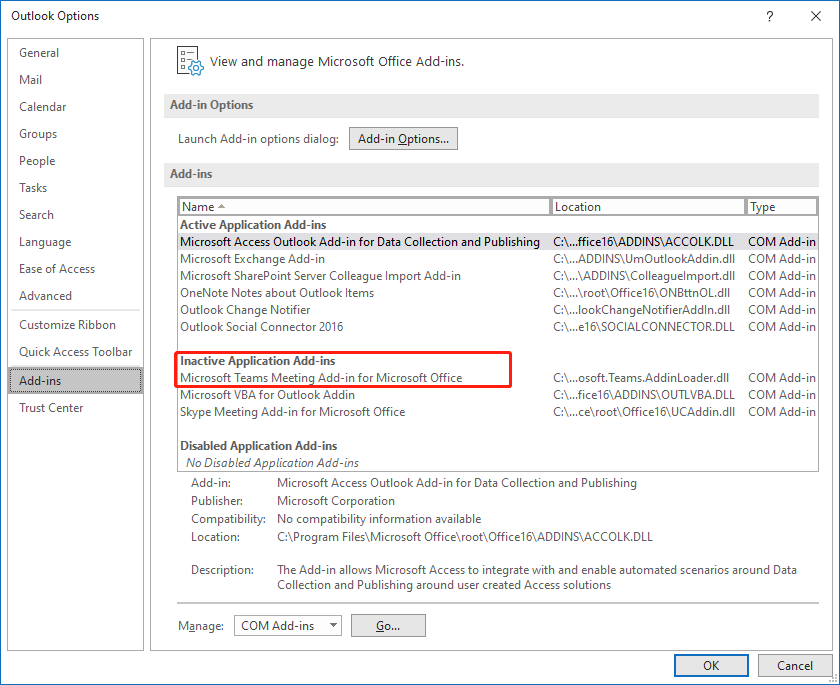Click the View and manage Add-ins gear icon

pyautogui.click(x=189, y=60)
